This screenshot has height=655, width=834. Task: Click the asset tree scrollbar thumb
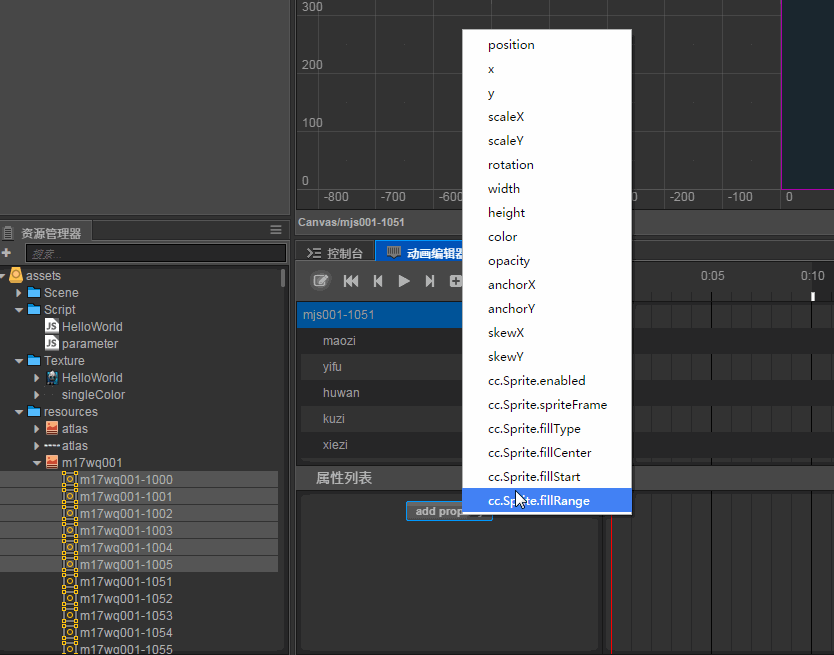click(282, 278)
